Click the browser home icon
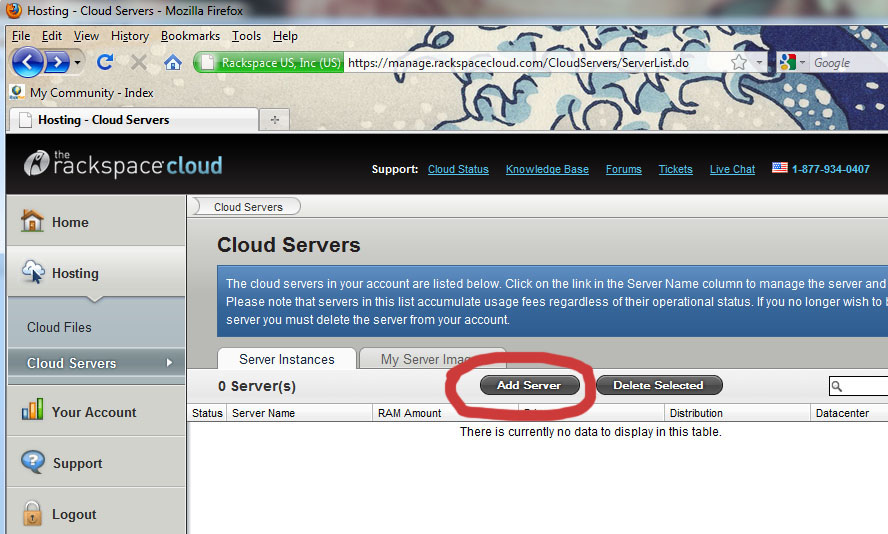Image resolution: width=888 pixels, height=534 pixels. point(172,62)
